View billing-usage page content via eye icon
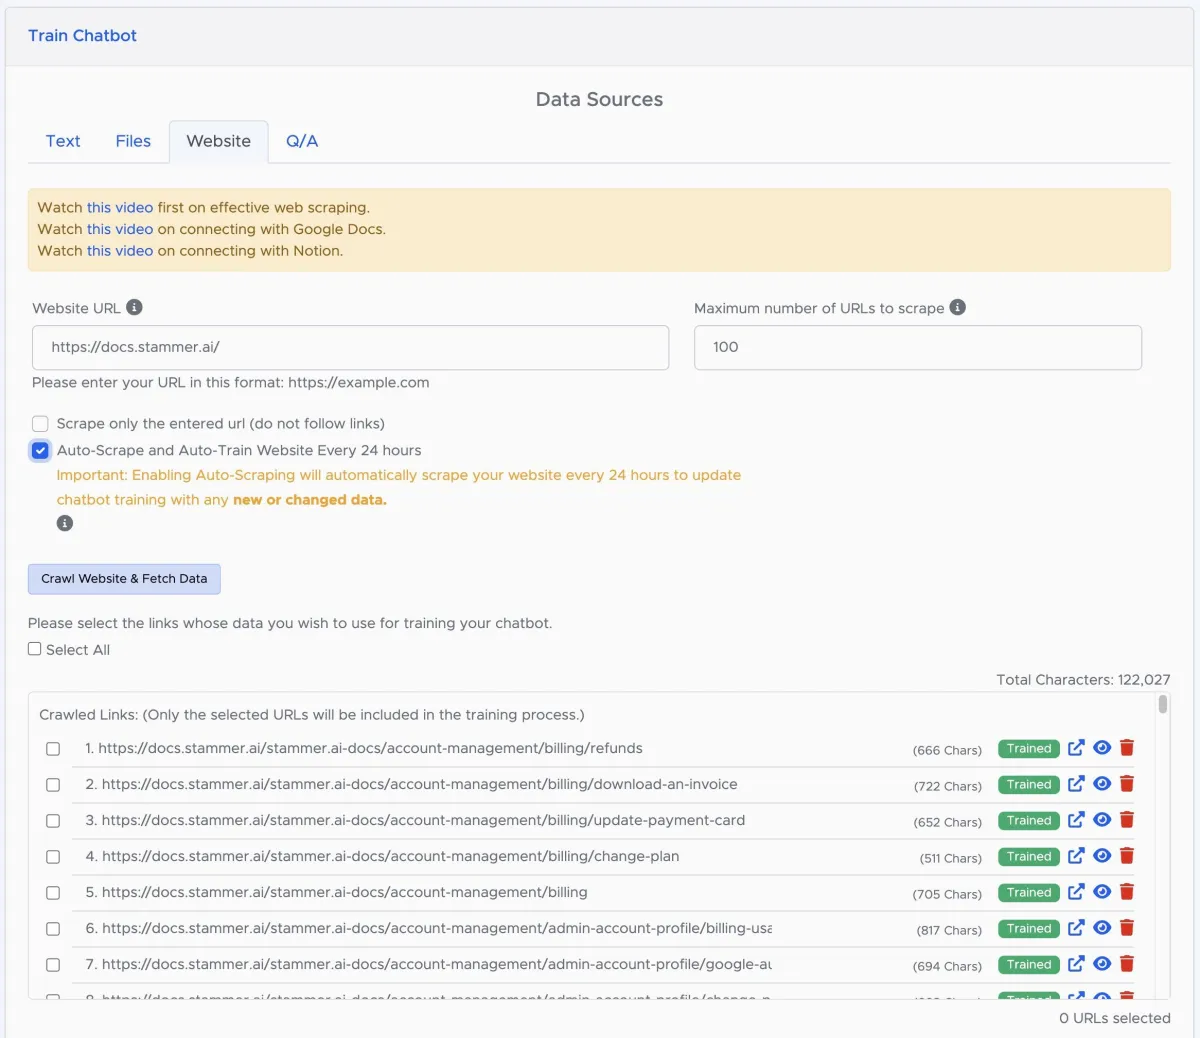The height and width of the screenshot is (1038, 1200). pyautogui.click(x=1102, y=928)
